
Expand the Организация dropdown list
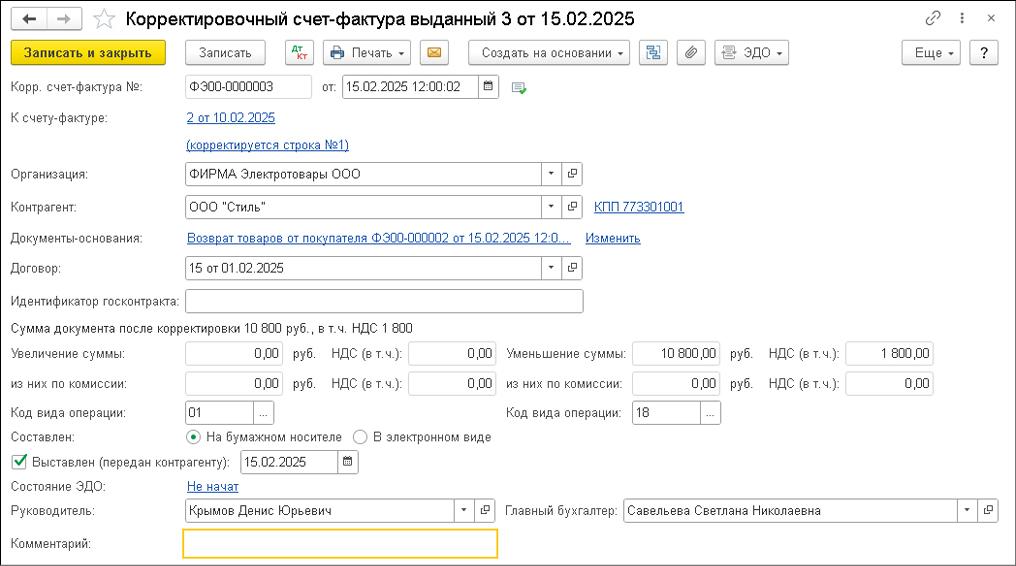(x=551, y=174)
